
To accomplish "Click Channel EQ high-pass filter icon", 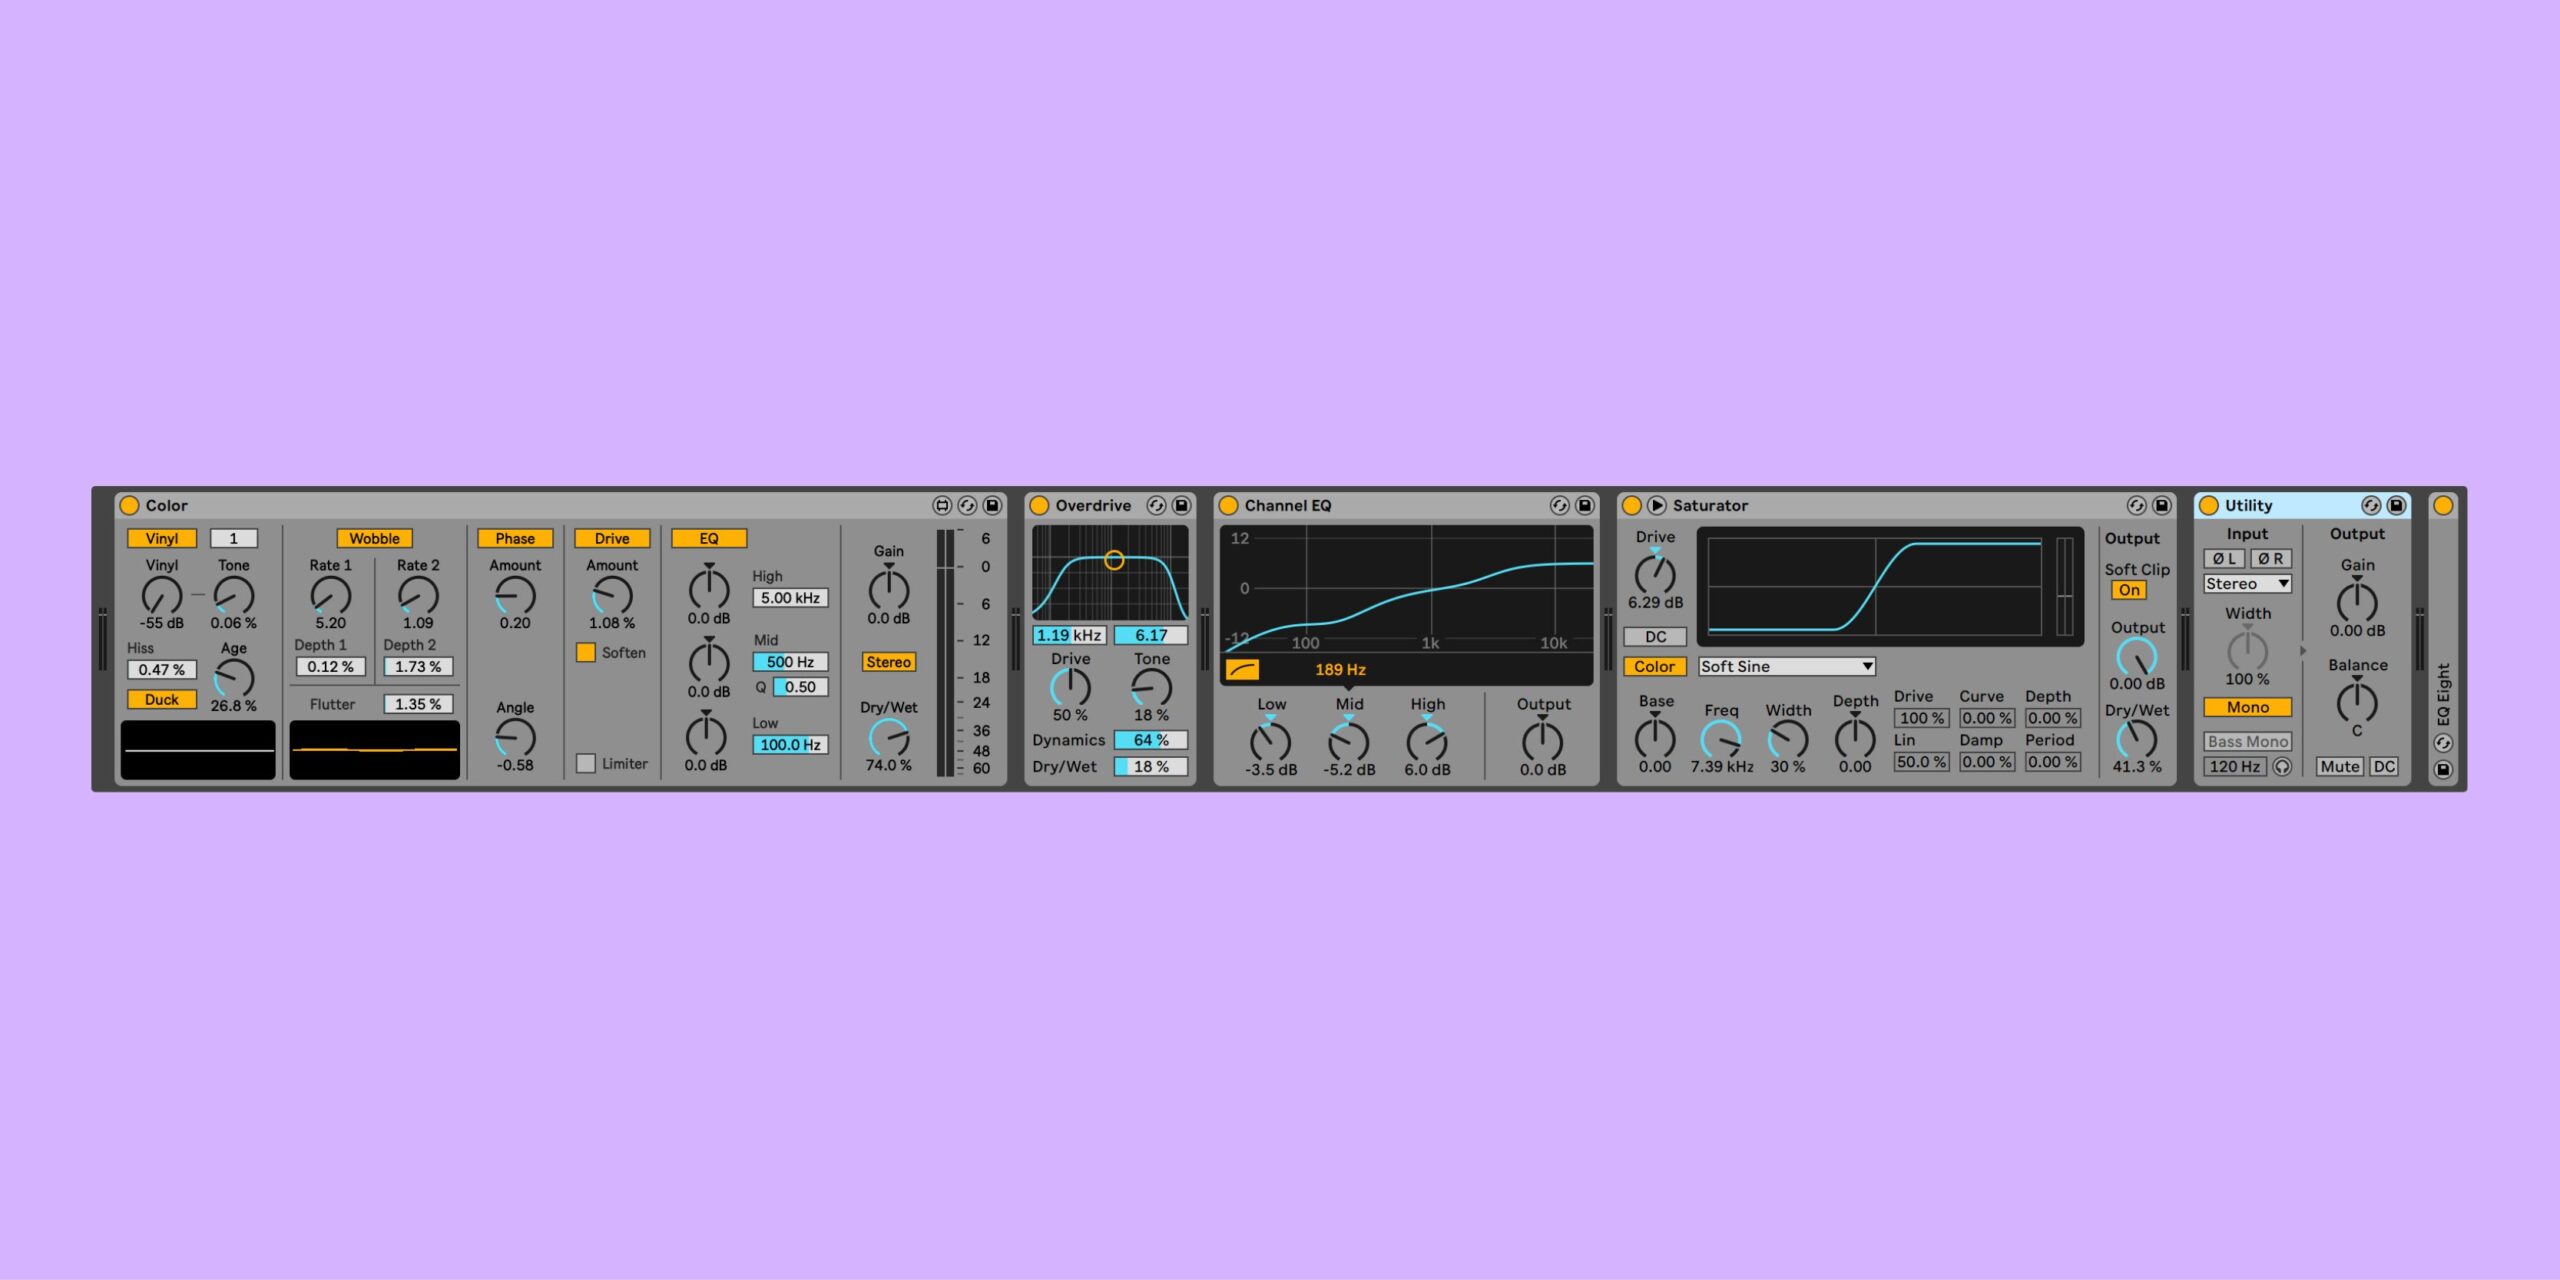I will click(1242, 670).
